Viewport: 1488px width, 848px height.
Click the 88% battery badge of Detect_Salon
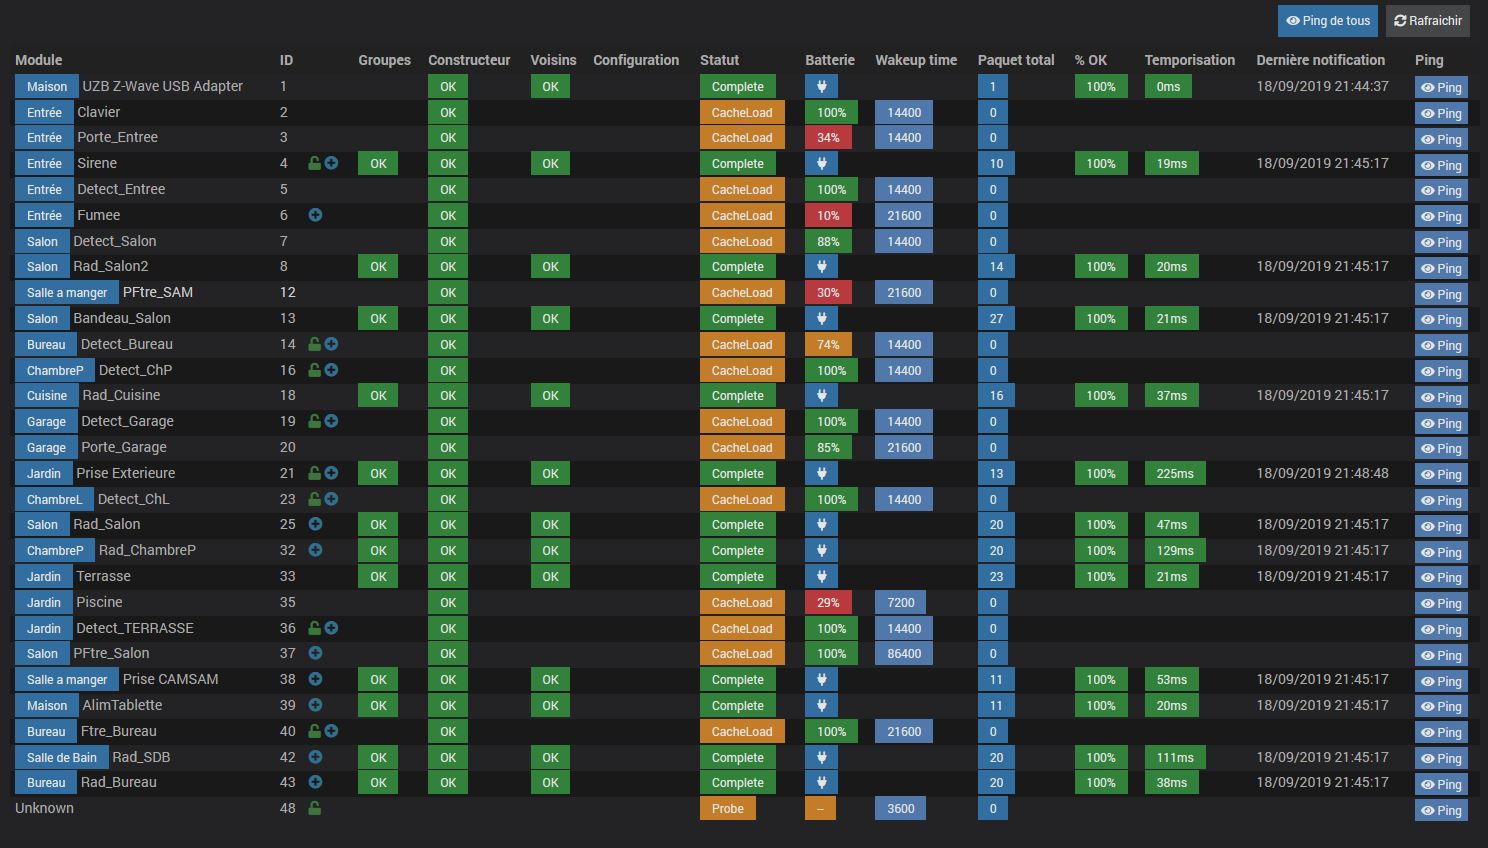828,242
